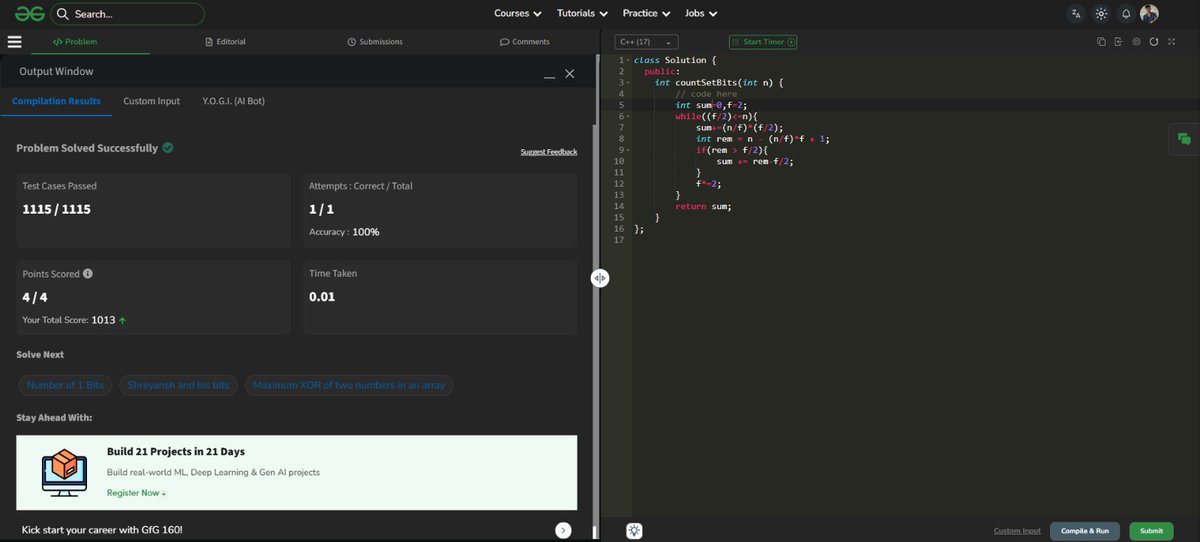Open the language translate icon
1200x542 pixels.
click(1076, 14)
